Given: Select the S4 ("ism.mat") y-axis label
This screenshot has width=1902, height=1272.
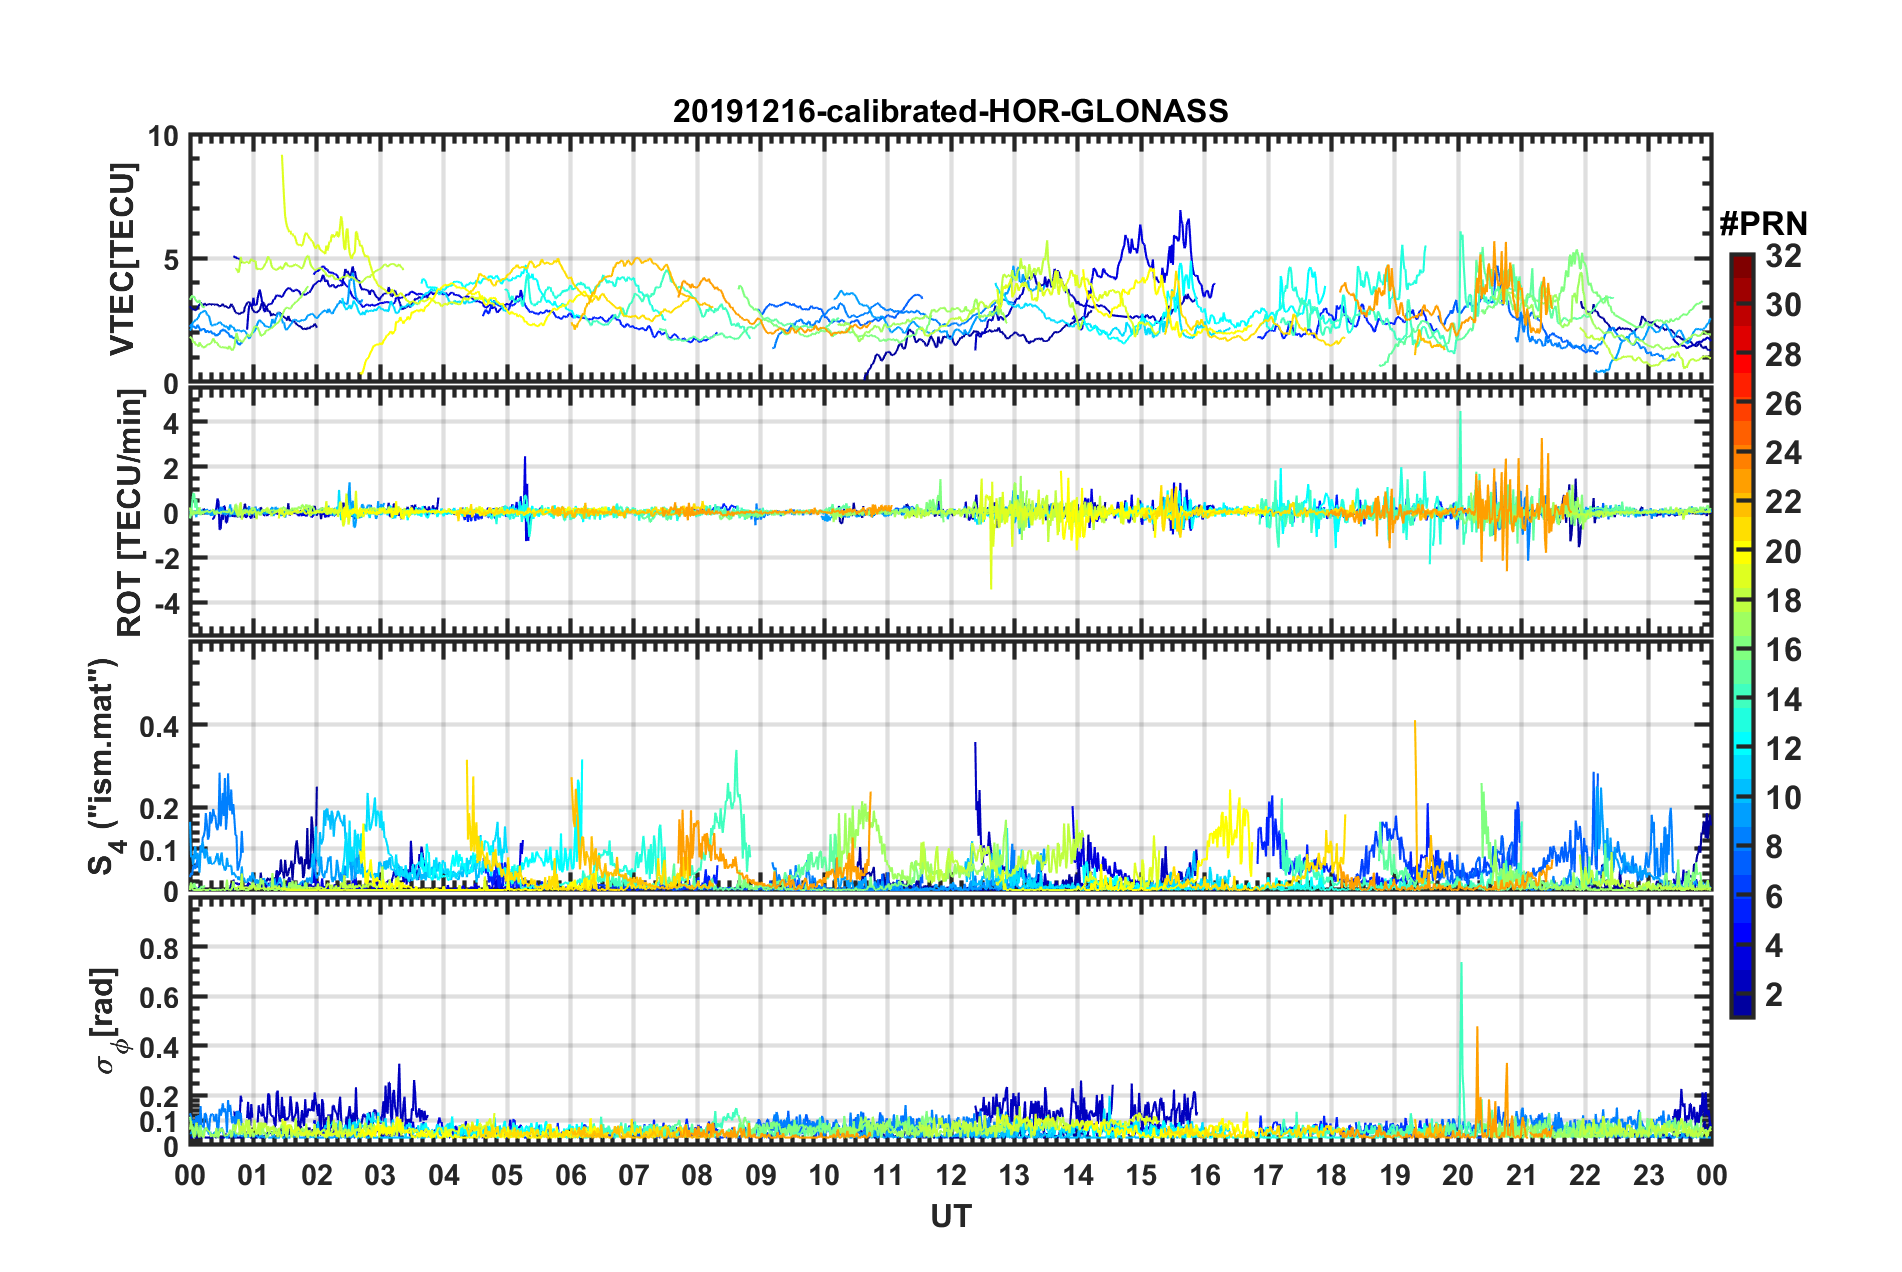Looking at the screenshot, I should pos(105,766).
